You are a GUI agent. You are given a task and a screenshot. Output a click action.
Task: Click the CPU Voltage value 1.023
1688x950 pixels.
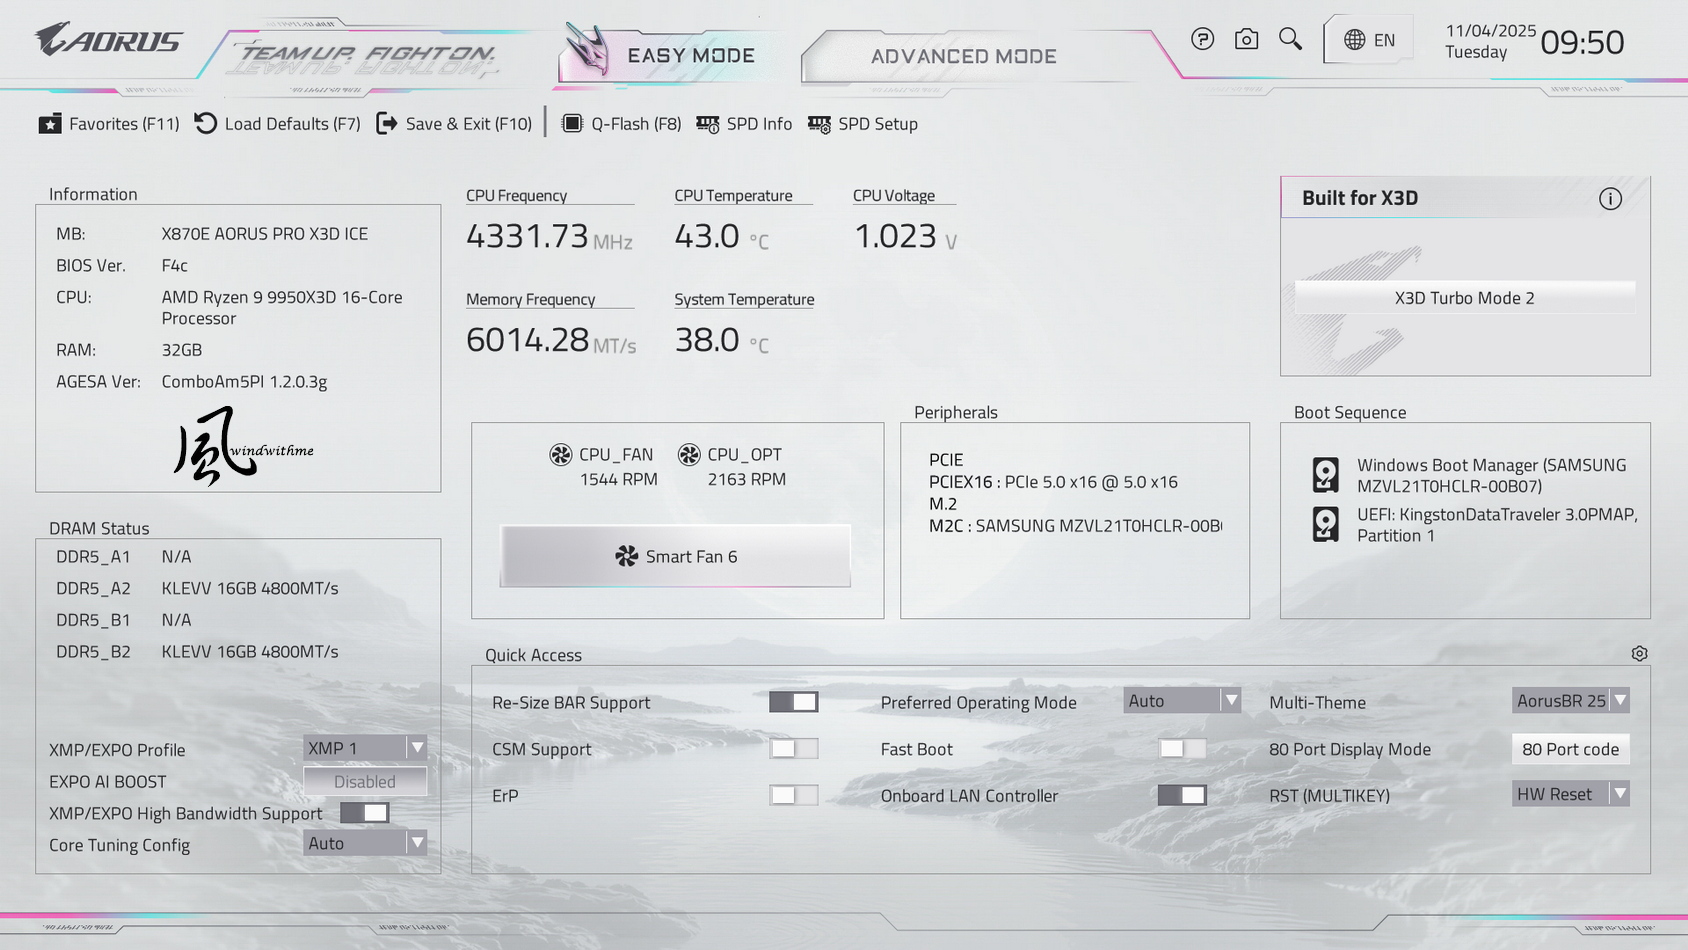(x=895, y=236)
